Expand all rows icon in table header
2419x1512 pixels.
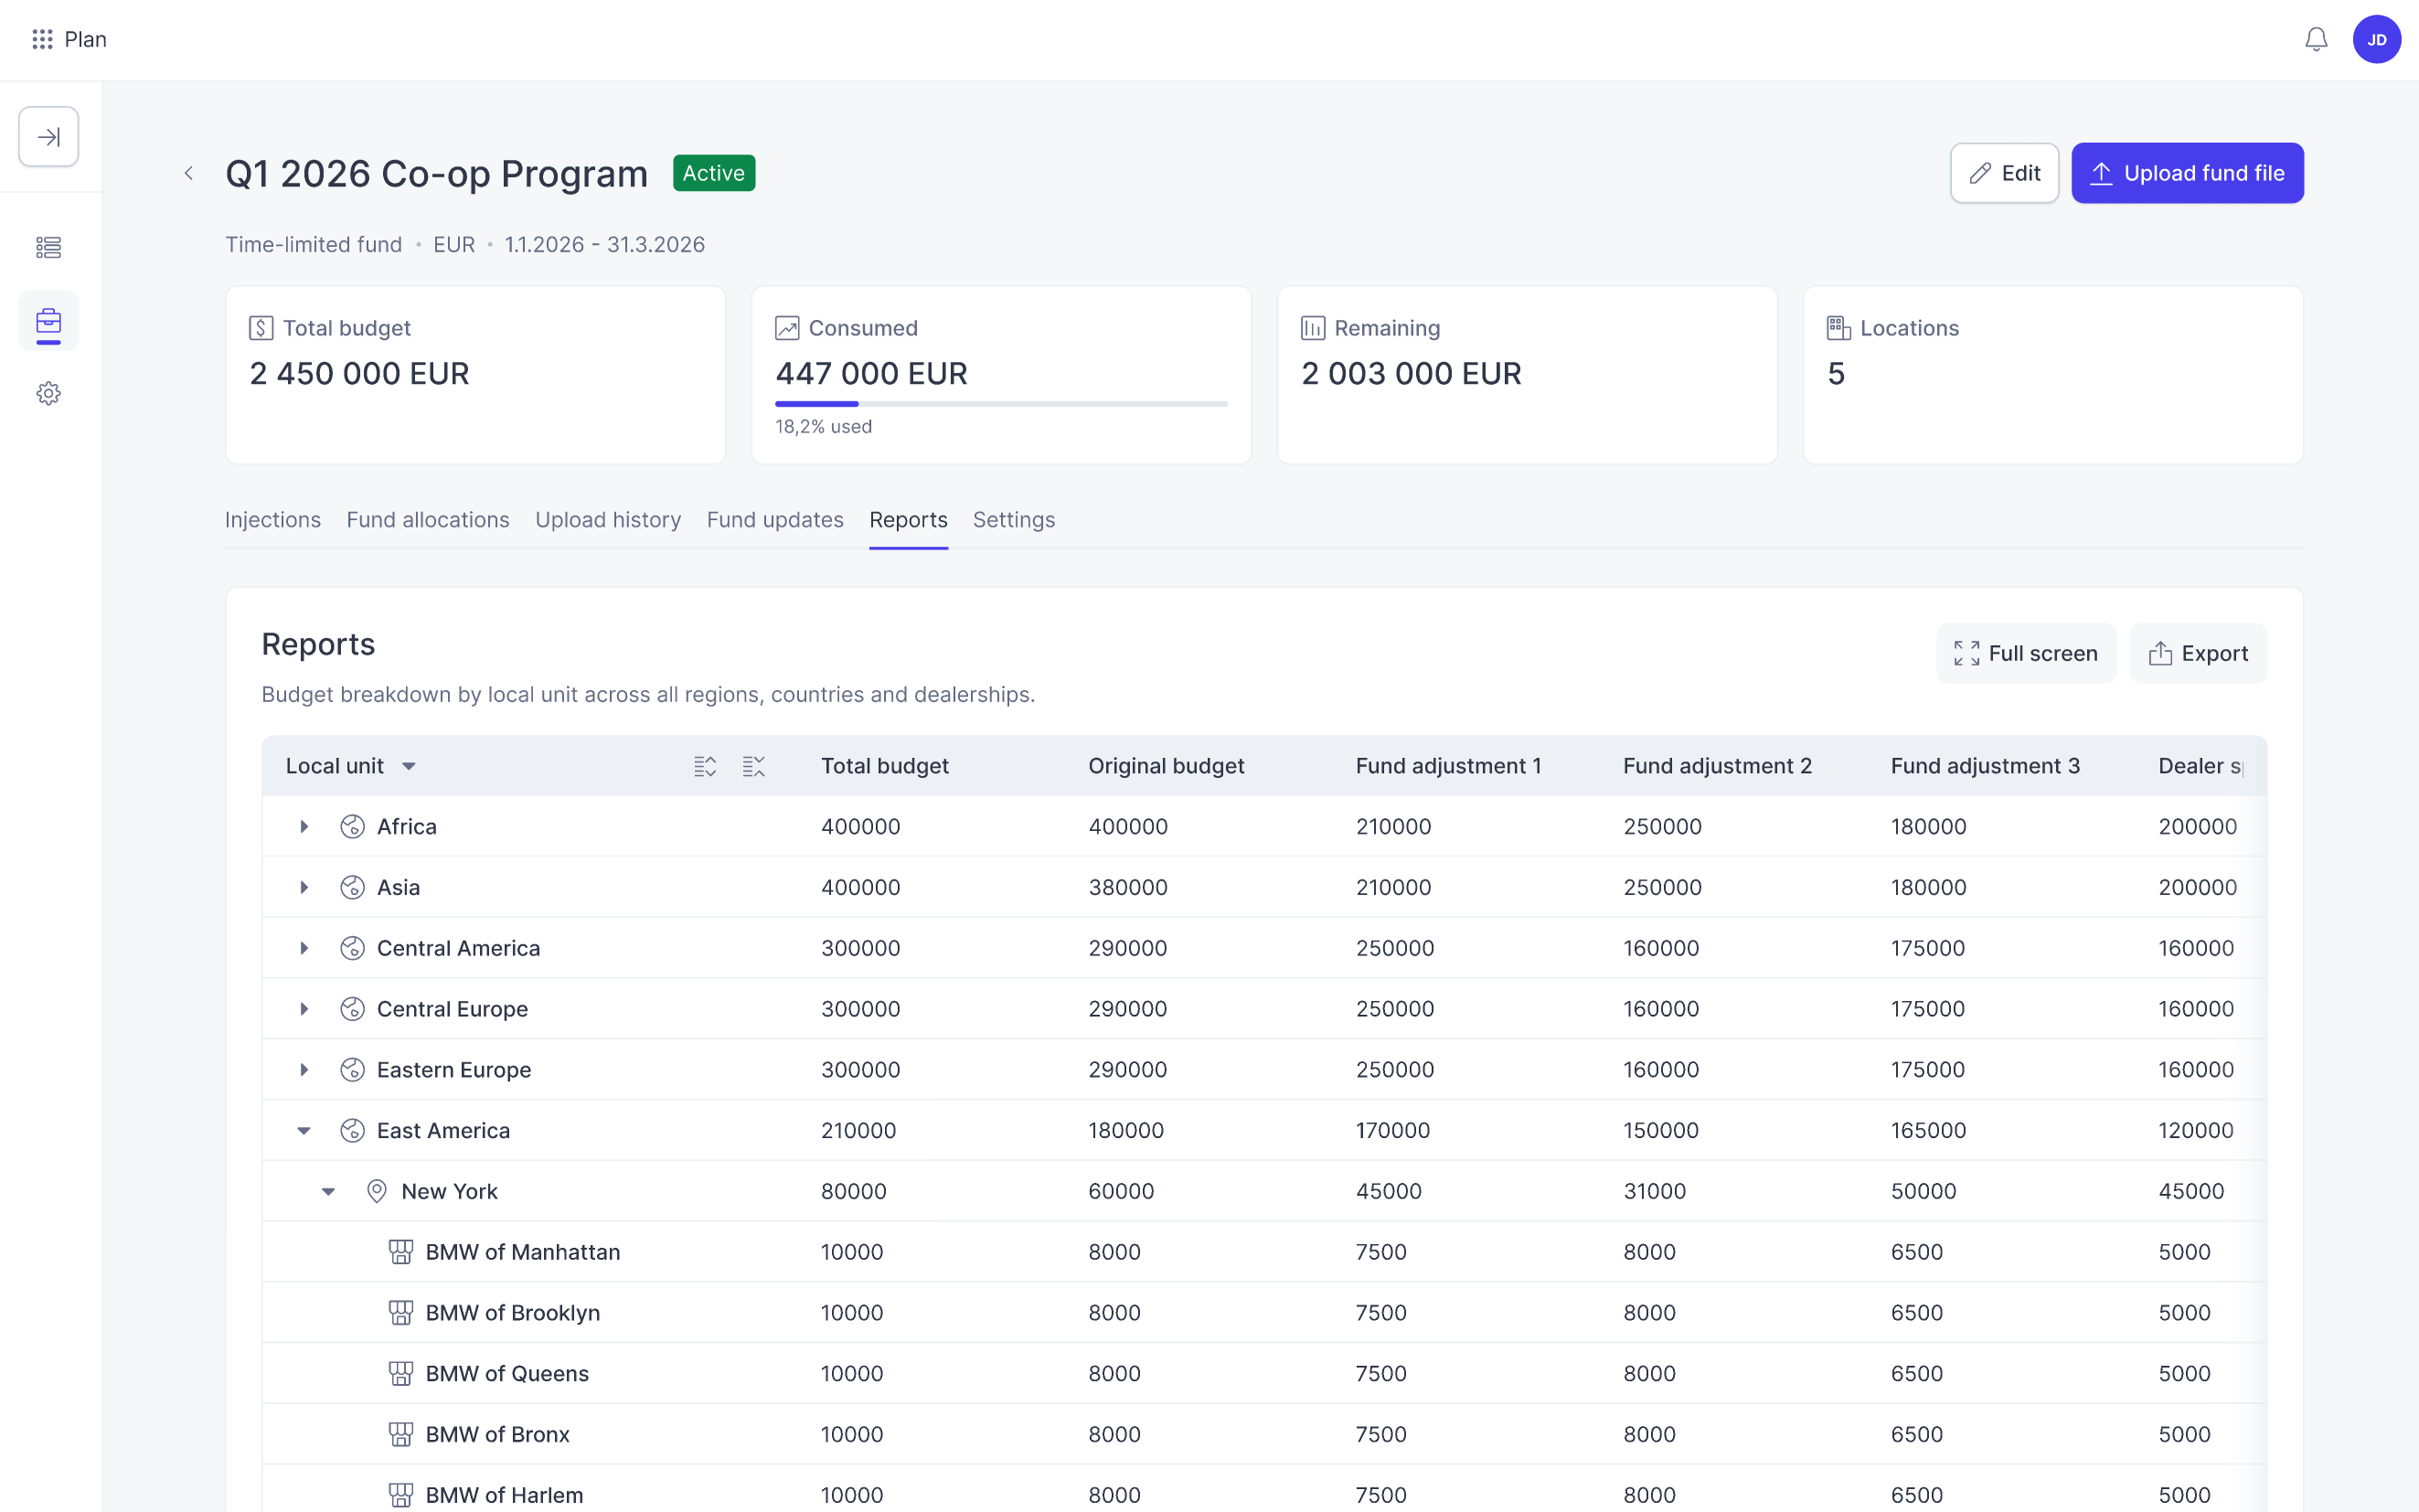point(705,766)
